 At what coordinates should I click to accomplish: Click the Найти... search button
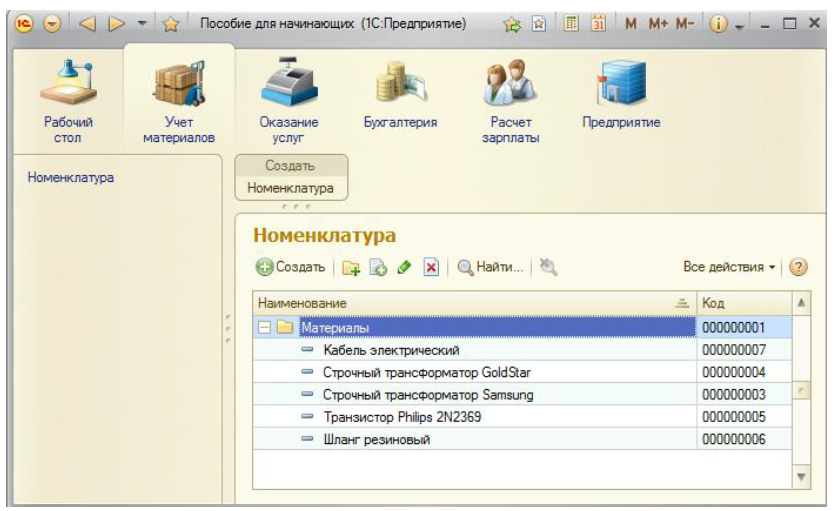pos(490,267)
